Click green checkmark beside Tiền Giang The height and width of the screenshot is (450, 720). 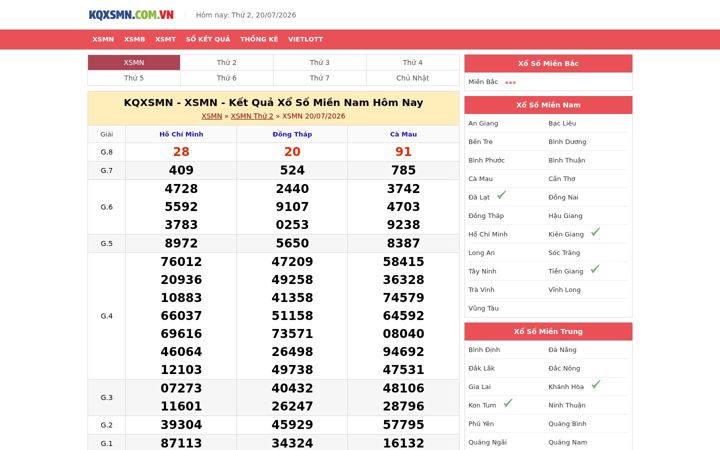point(595,269)
